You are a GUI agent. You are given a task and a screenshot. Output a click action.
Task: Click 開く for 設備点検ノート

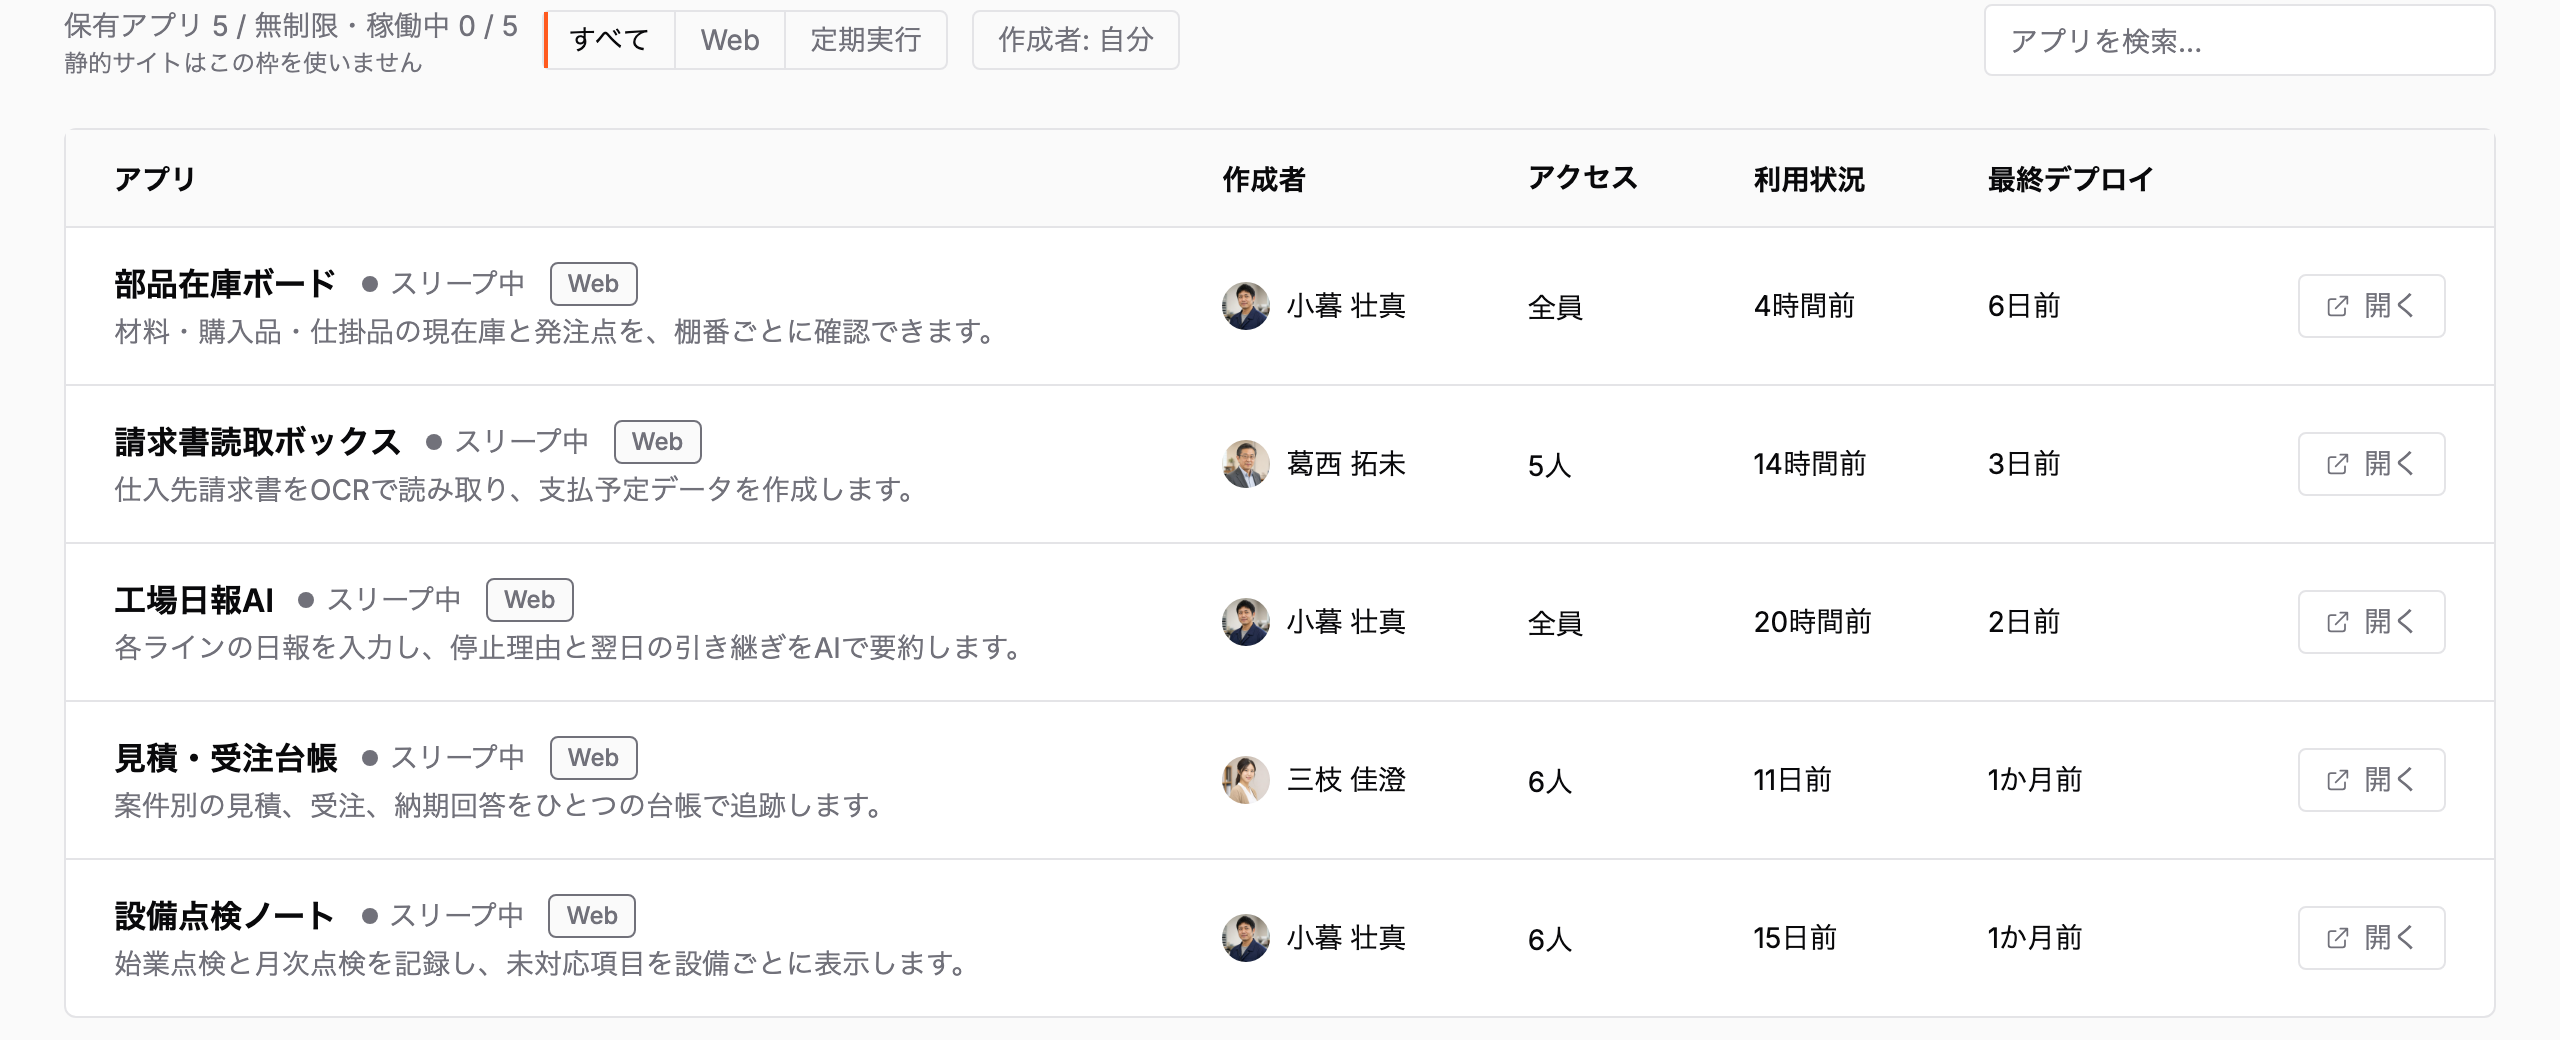[2371, 938]
